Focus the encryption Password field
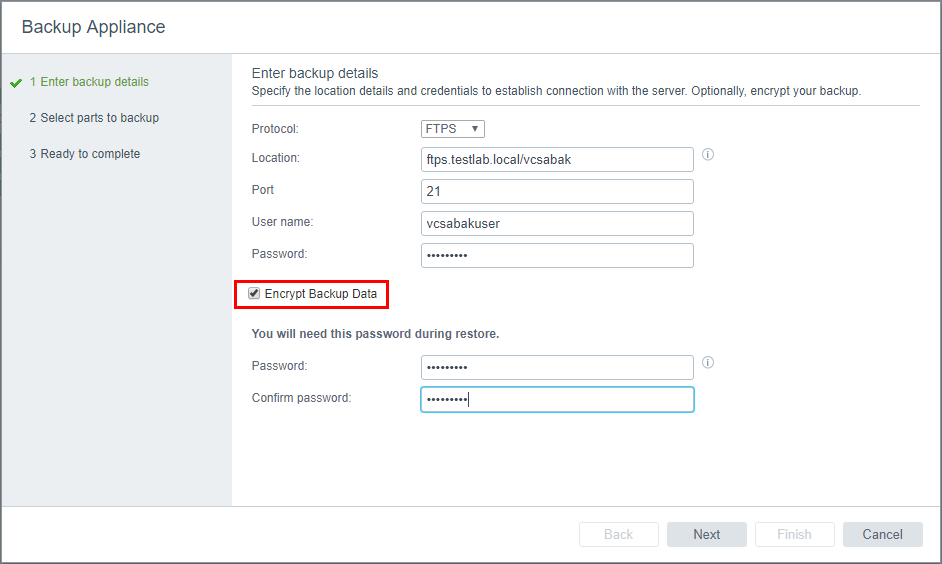 (557, 367)
